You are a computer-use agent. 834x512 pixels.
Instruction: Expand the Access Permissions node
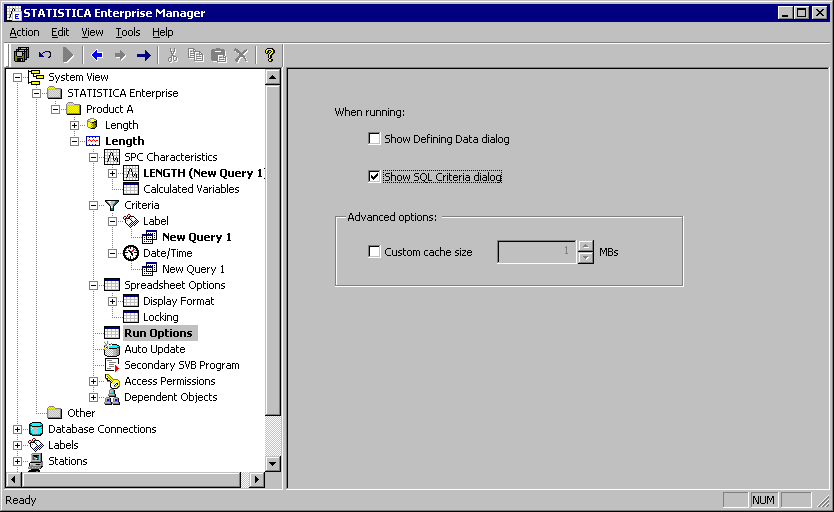click(94, 381)
